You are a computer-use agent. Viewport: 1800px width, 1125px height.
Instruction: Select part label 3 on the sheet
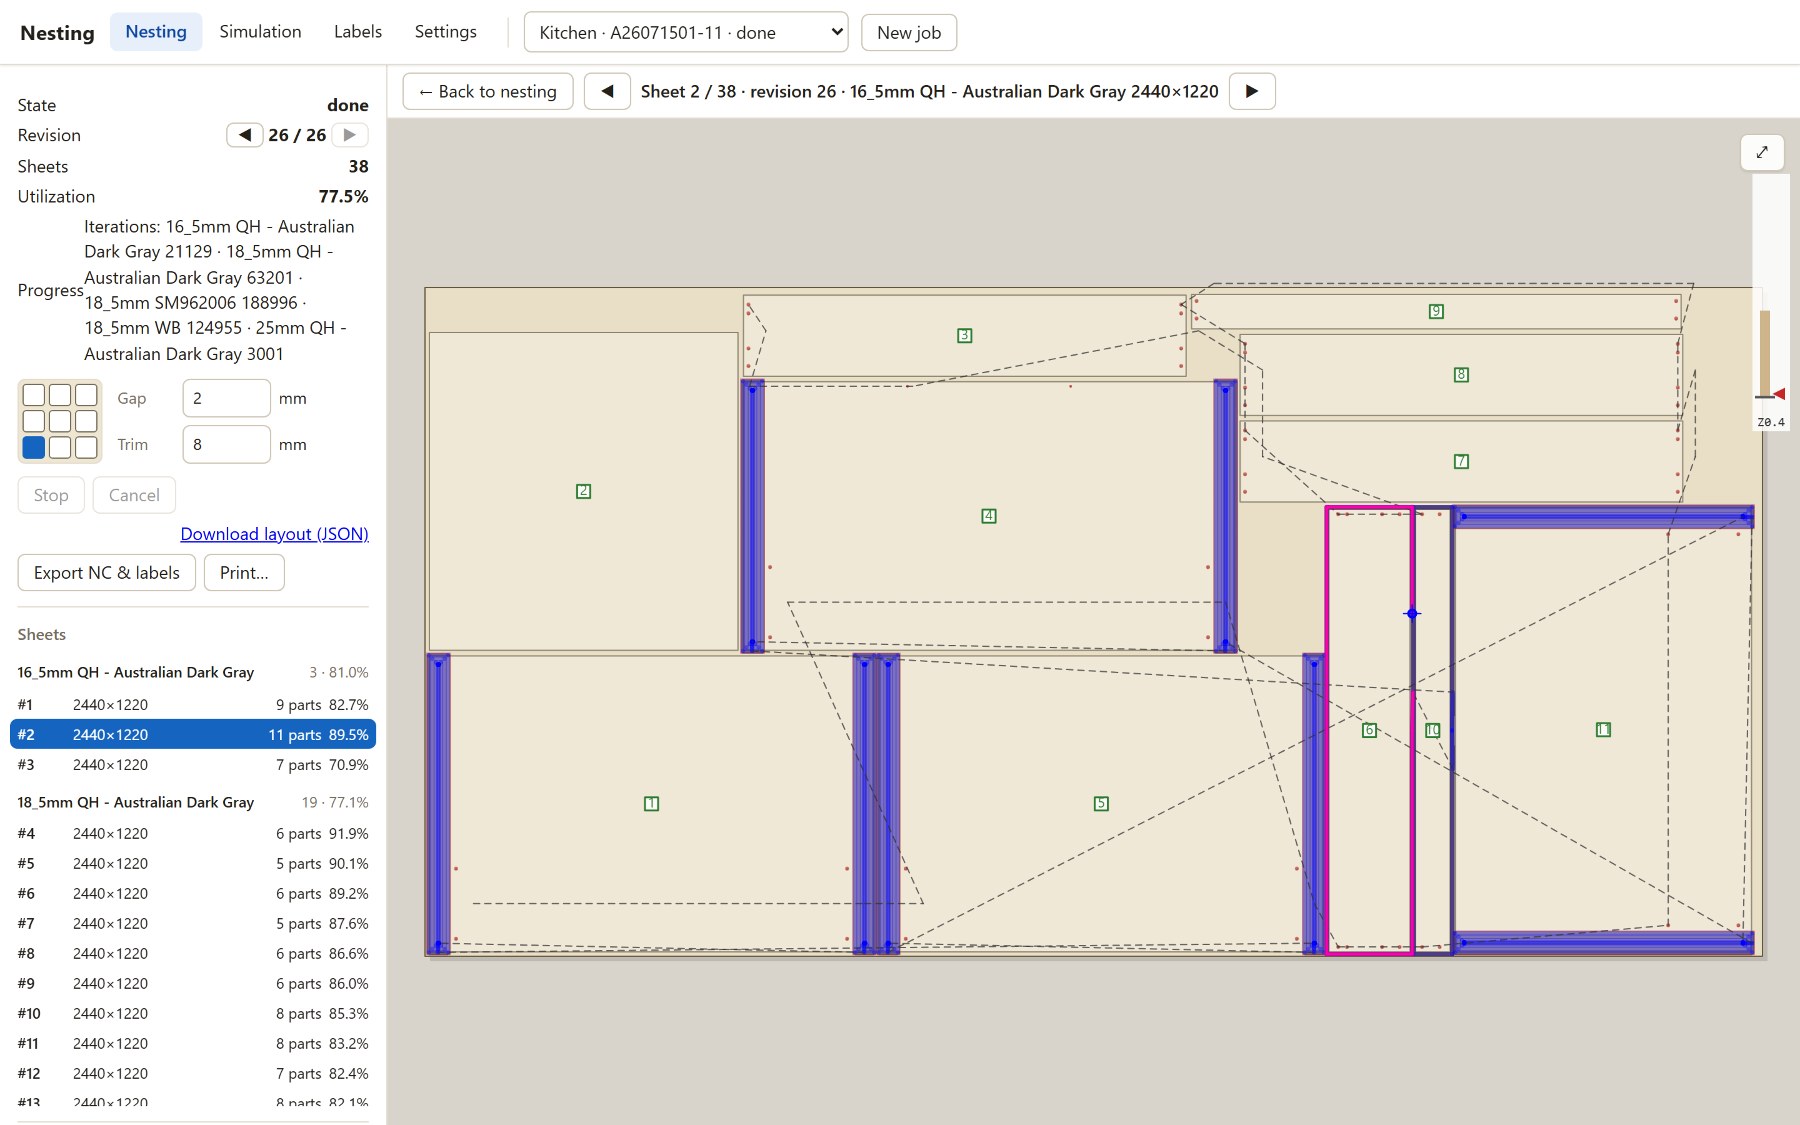[x=965, y=335]
